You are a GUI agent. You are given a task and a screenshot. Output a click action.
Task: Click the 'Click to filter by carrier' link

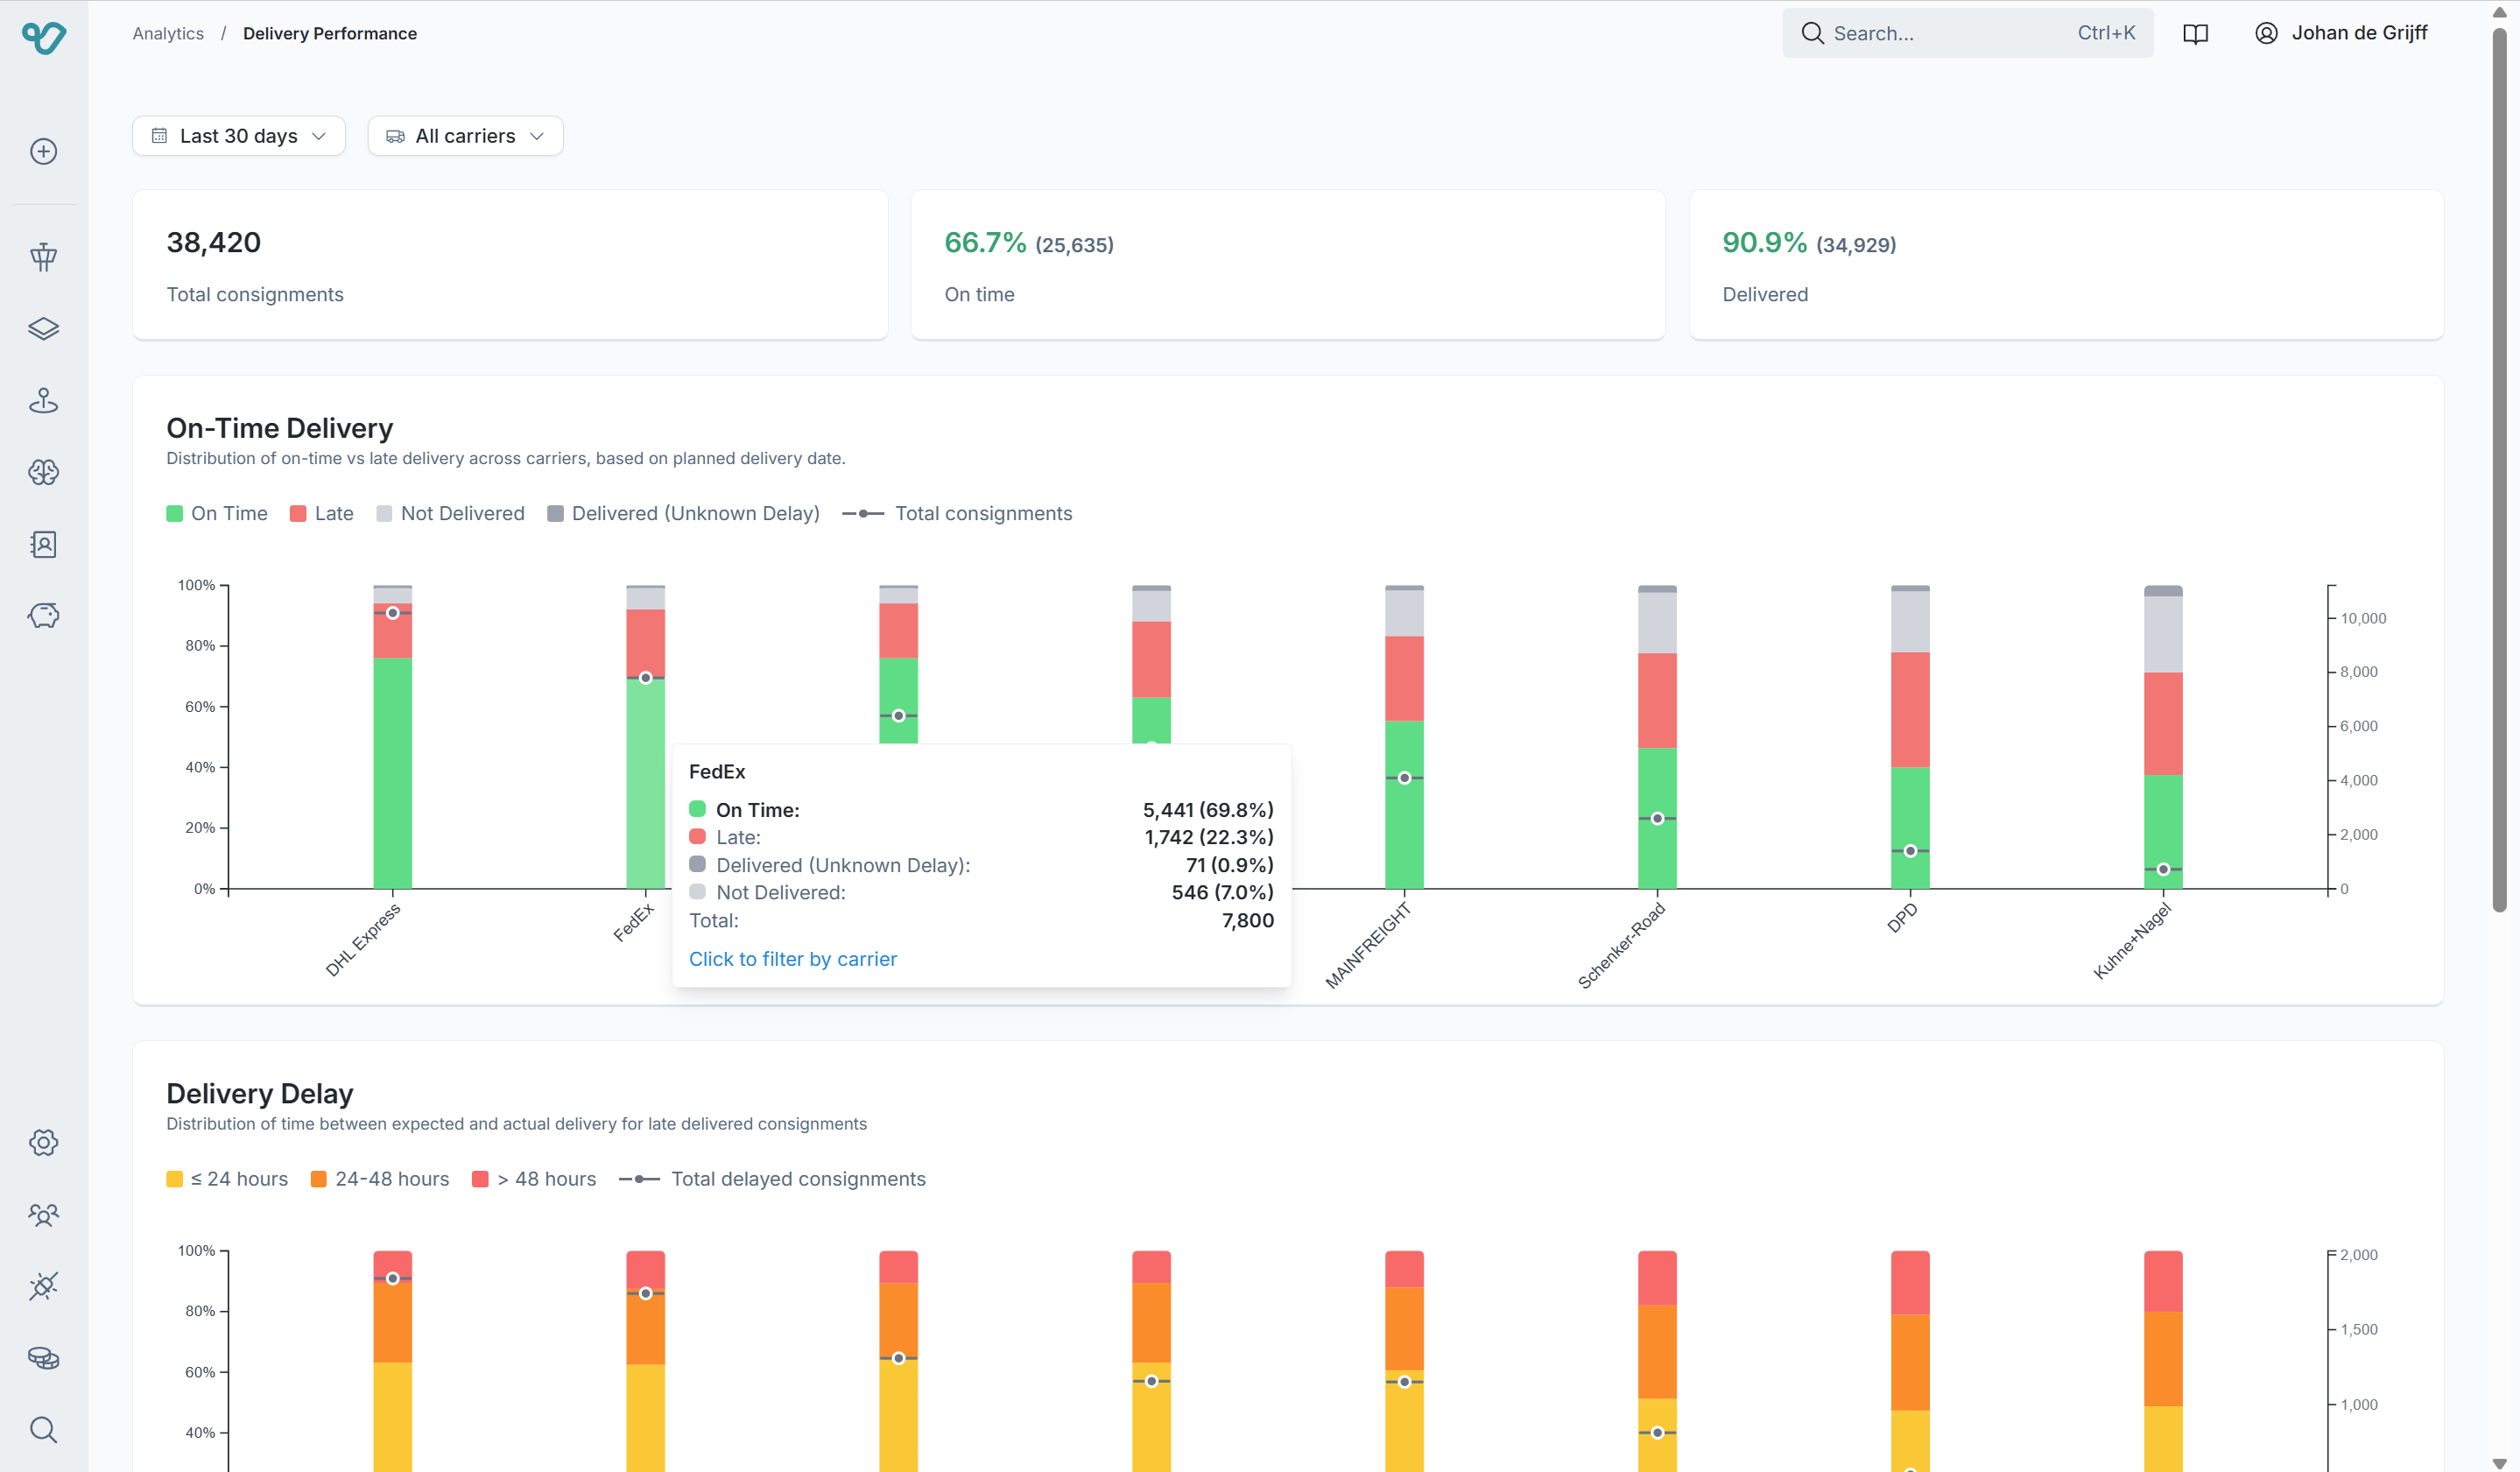coord(792,959)
